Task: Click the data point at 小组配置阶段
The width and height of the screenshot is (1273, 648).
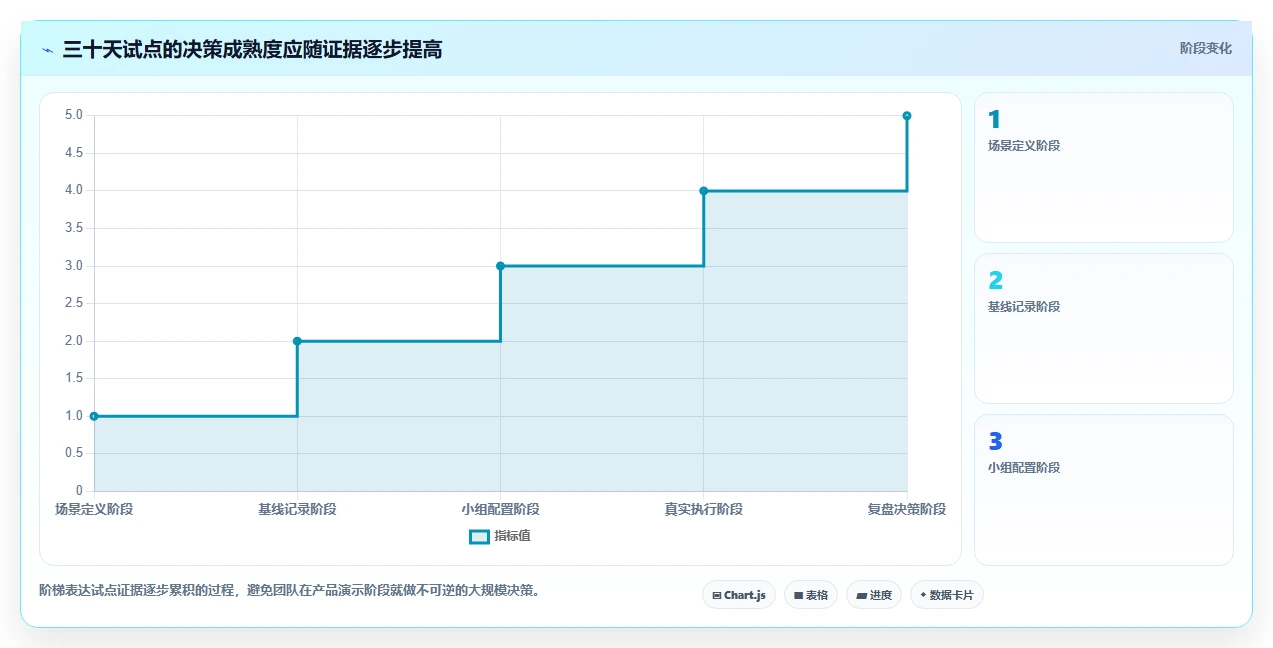Action: point(500,266)
